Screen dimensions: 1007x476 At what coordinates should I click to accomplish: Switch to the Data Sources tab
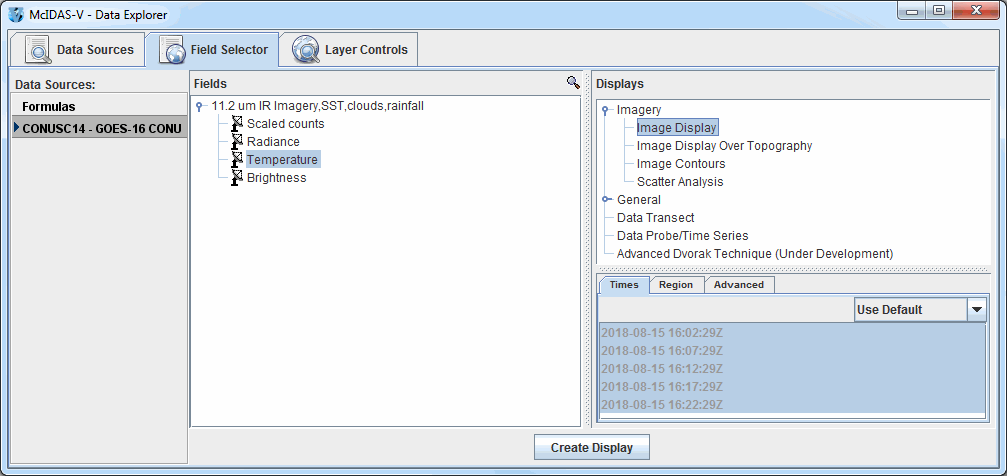tap(78, 49)
